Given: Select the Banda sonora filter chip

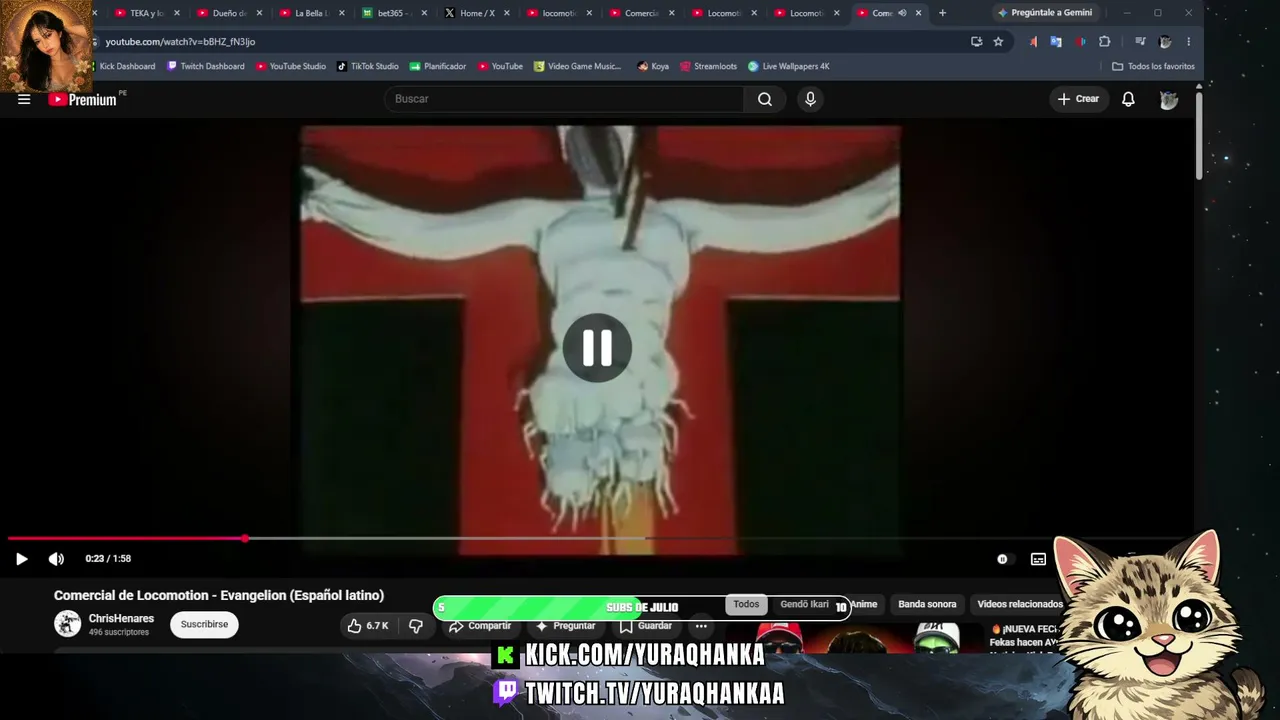Looking at the screenshot, I should [x=927, y=604].
